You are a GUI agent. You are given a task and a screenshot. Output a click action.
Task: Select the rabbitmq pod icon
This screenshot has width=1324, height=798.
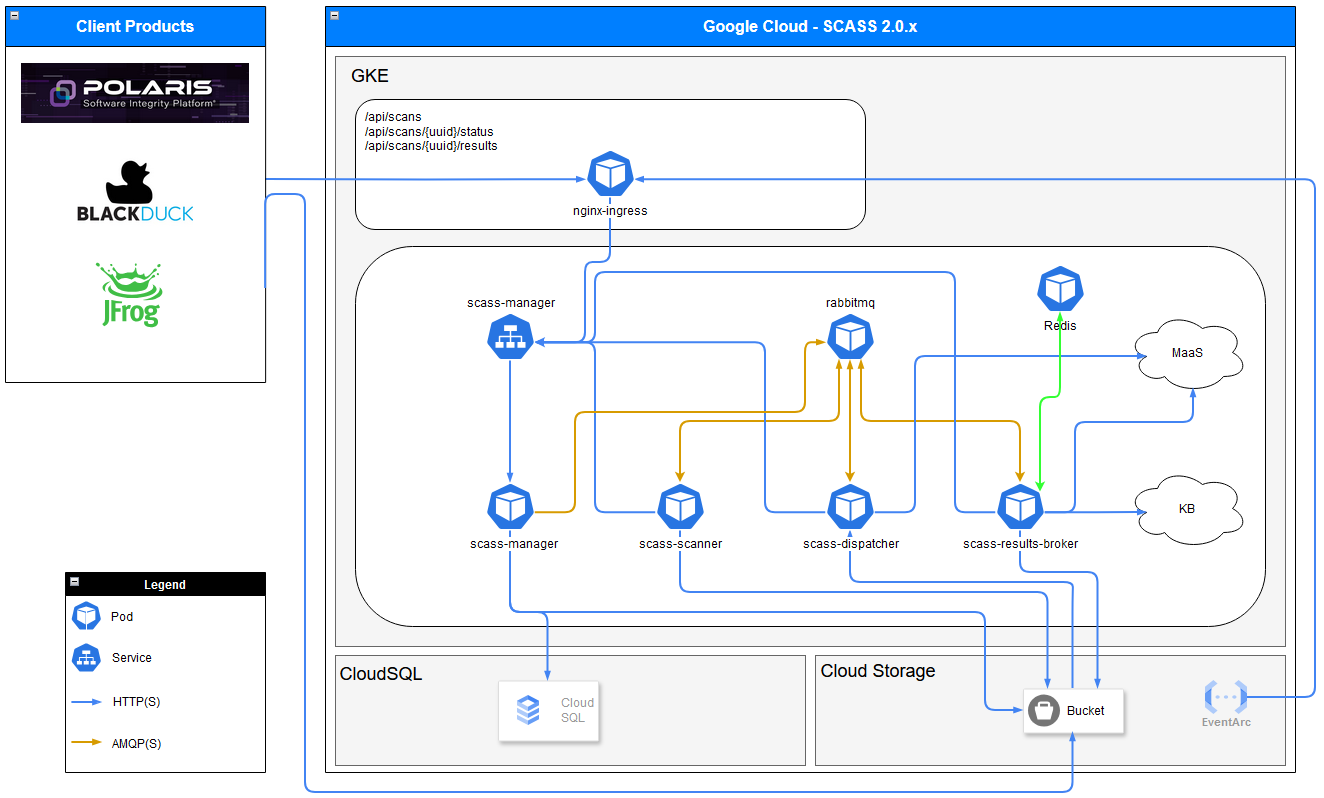pos(850,337)
